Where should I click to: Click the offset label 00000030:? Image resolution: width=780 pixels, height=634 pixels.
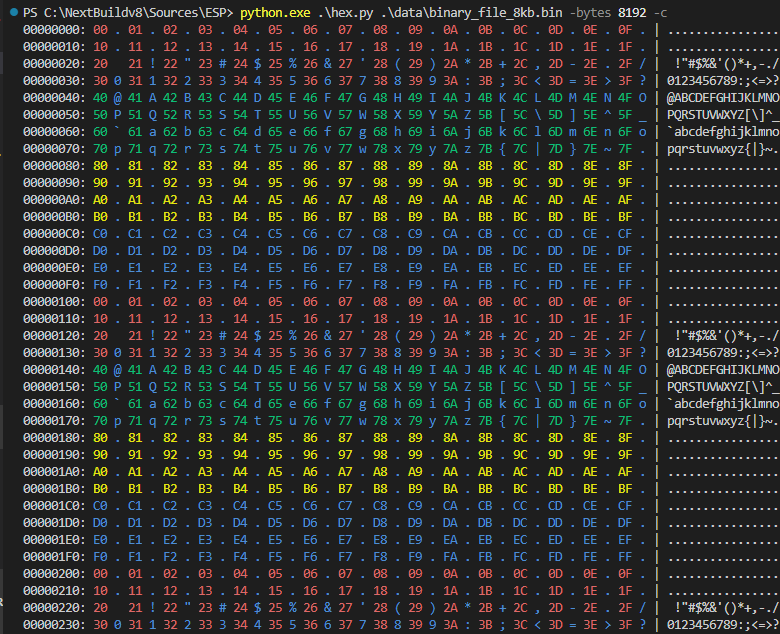click(54, 81)
